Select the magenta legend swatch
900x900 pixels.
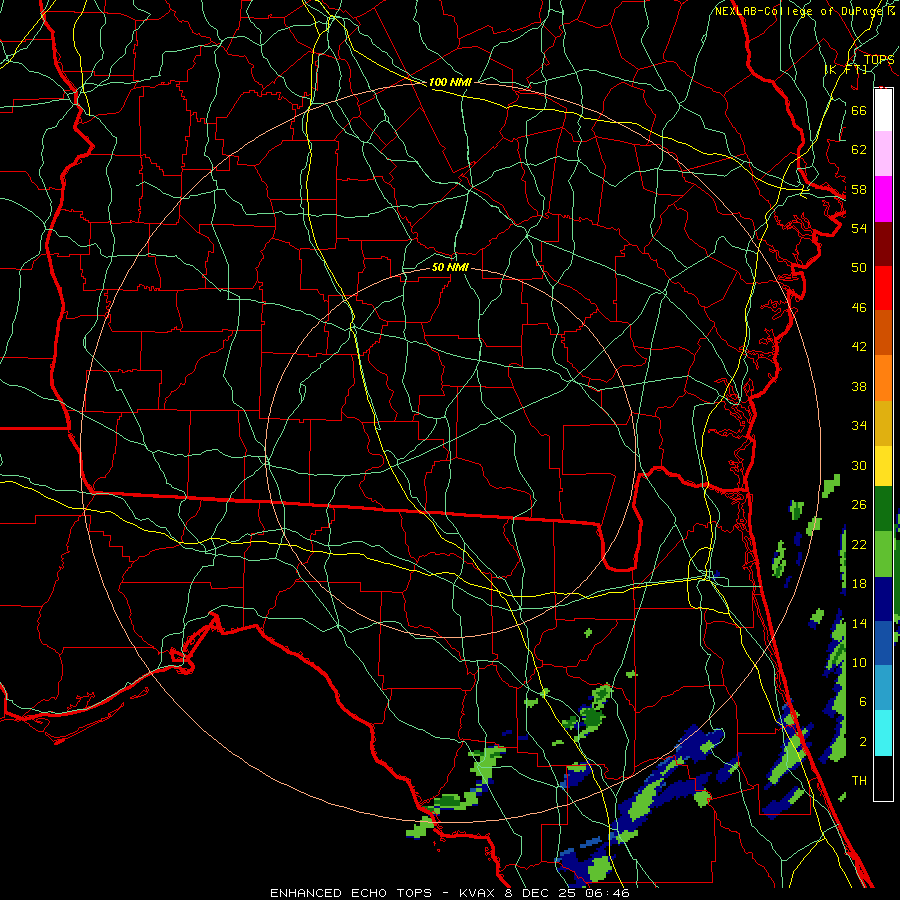pos(883,199)
